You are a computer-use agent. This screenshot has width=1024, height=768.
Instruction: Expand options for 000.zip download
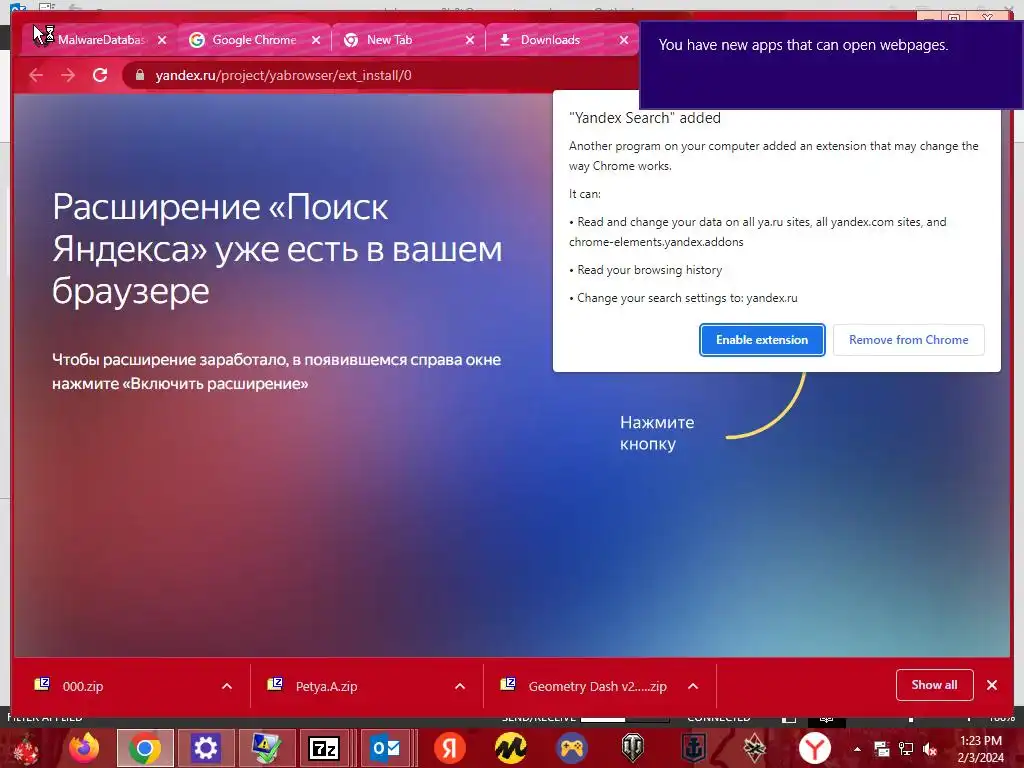tap(227, 686)
